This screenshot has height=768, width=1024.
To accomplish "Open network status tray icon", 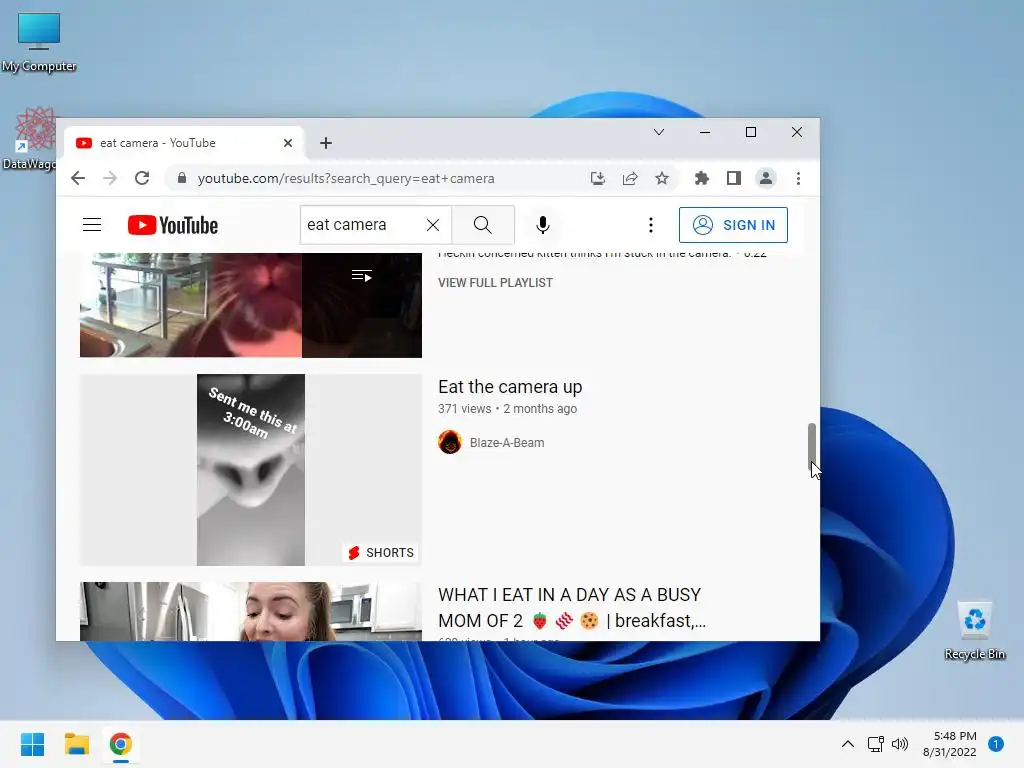I will [875, 744].
